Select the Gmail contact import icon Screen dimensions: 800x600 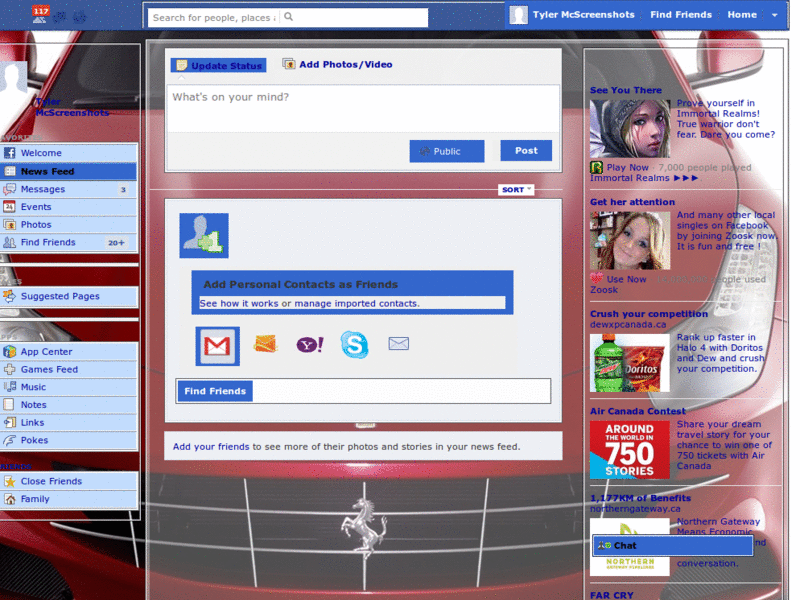pos(217,346)
